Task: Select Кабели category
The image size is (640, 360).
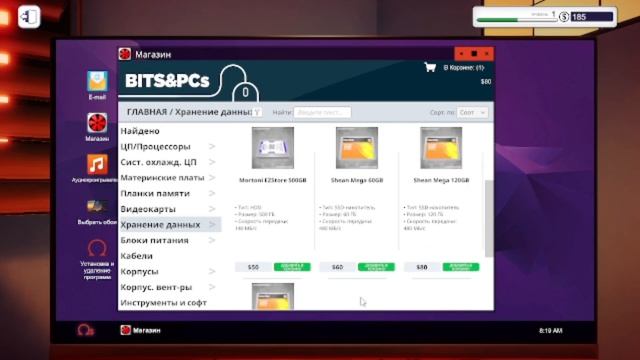Action: click(136, 256)
